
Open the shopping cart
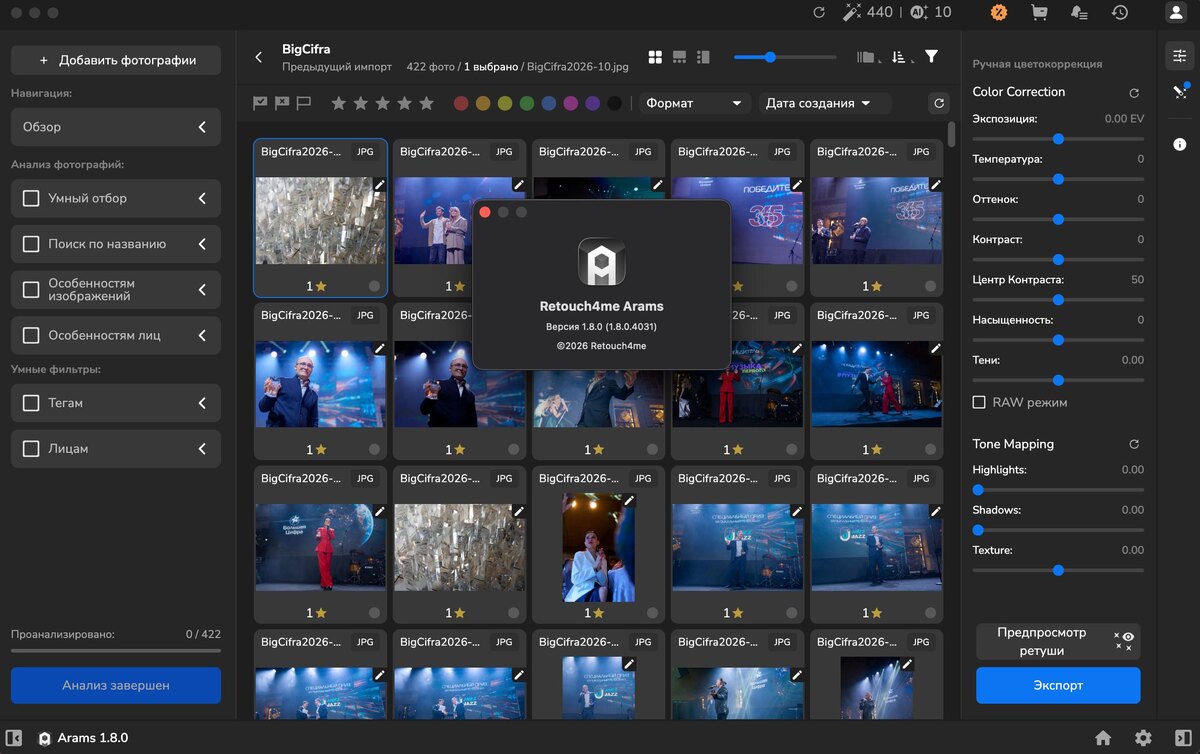(x=1039, y=13)
